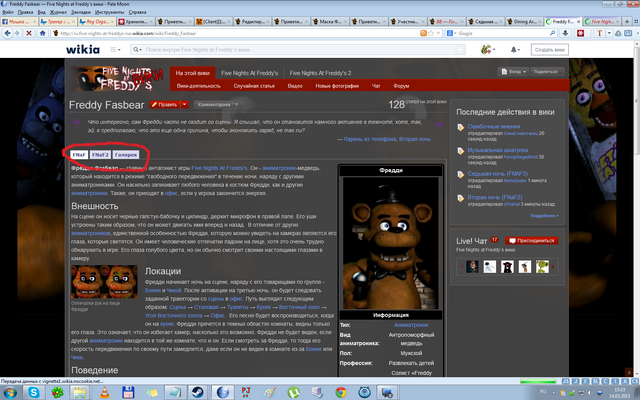The height and width of the screenshot is (400, 640).
Task: Click the Windows Start button
Action: (10, 393)
